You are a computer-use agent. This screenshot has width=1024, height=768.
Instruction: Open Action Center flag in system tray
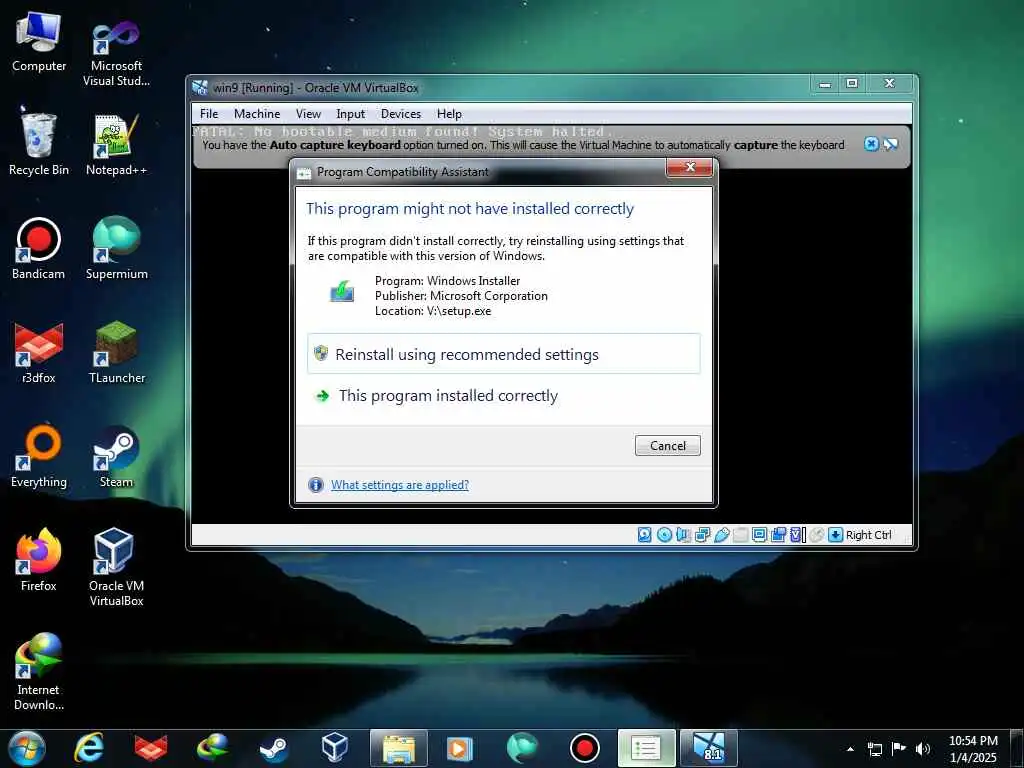(x=899, y=749)
